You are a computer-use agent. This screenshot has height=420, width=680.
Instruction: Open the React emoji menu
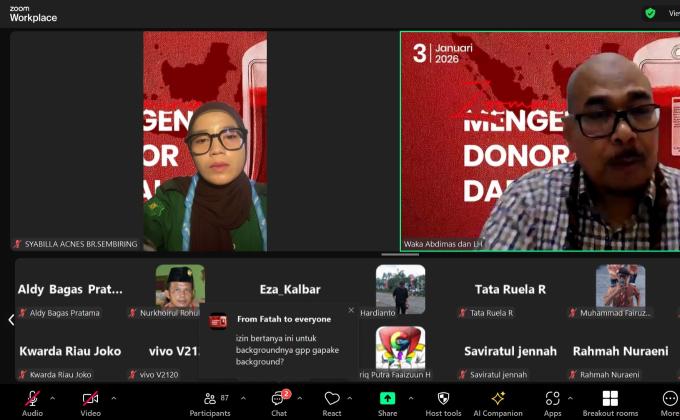tap(332, 402)
